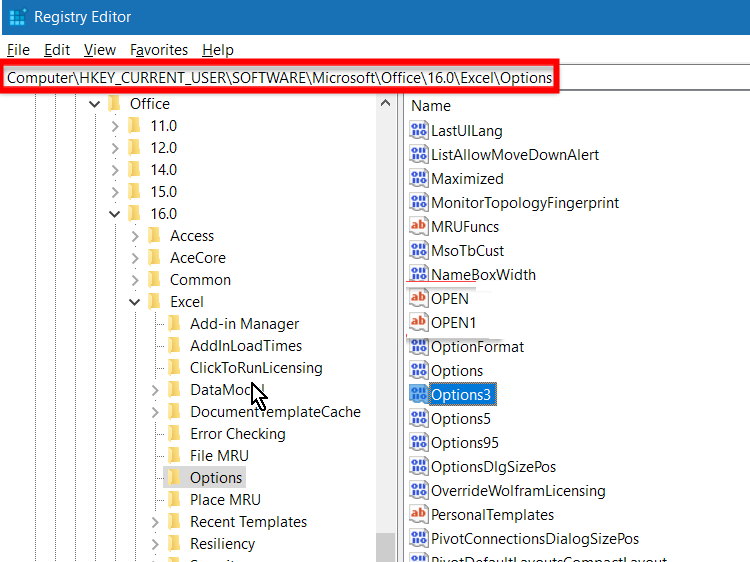Click the MRUFuncs string value icon
750x562 pixels.
419,226
